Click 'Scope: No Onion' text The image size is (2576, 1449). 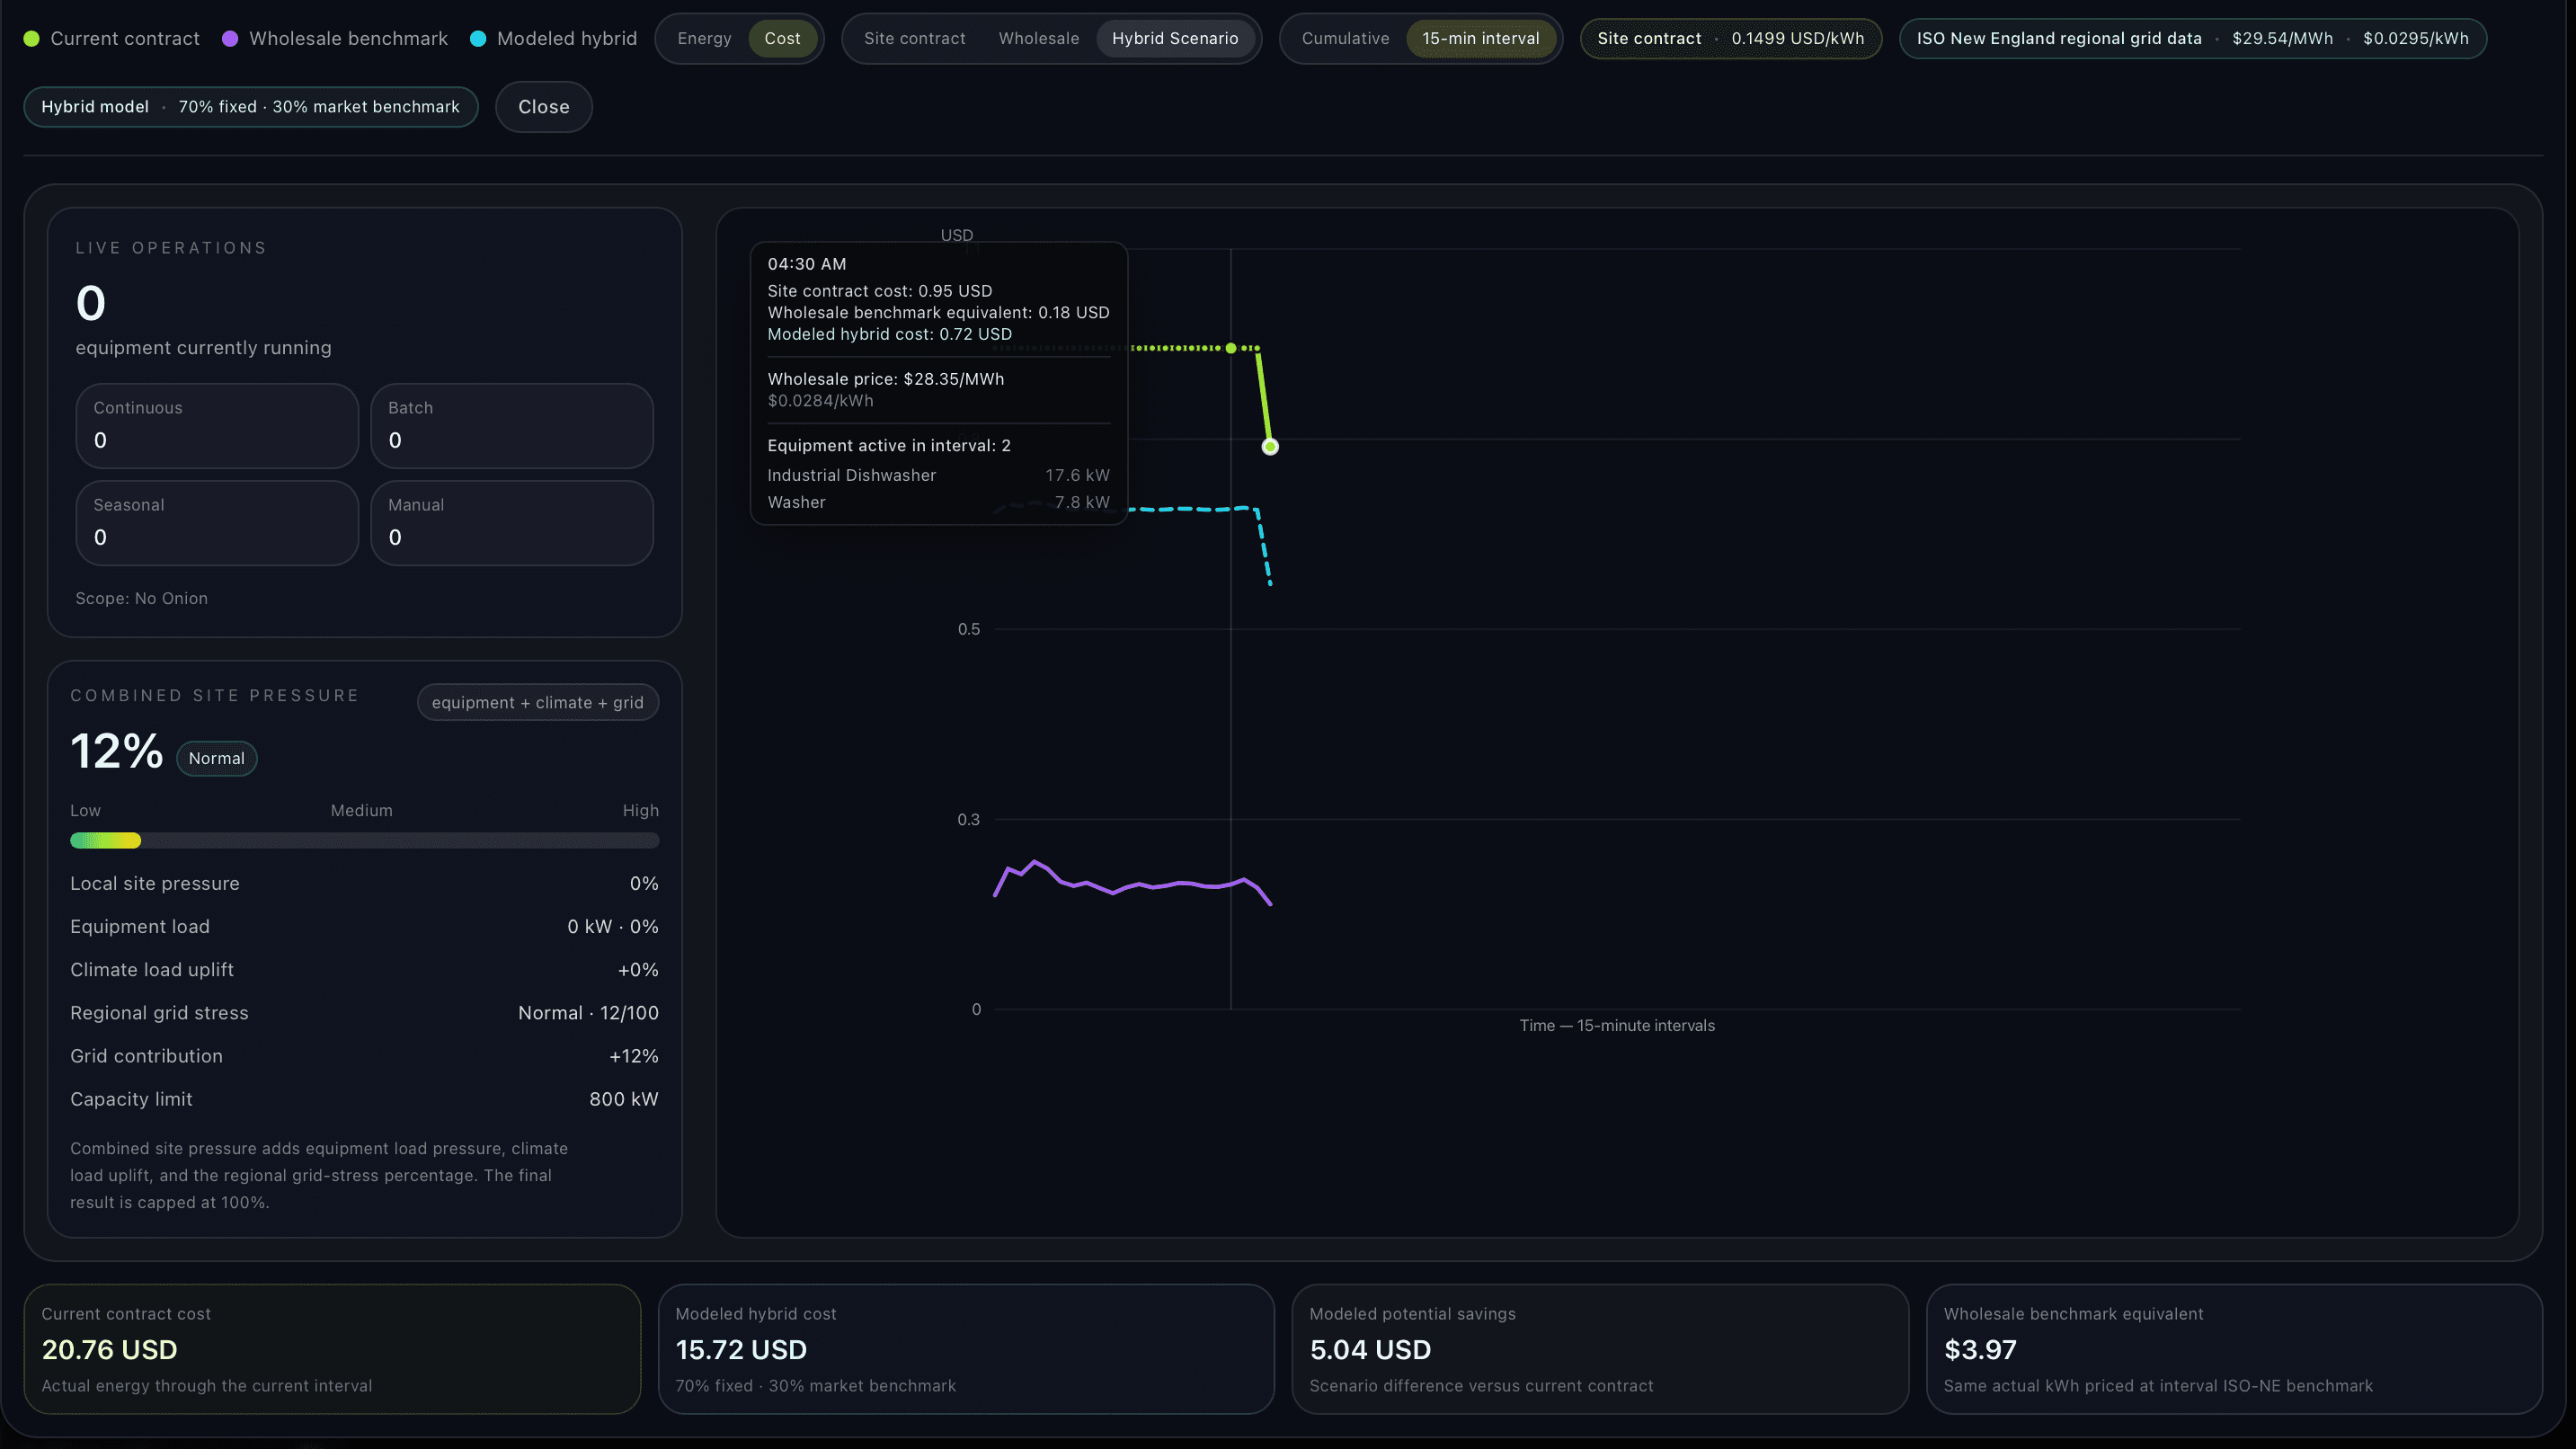[142, 599]
